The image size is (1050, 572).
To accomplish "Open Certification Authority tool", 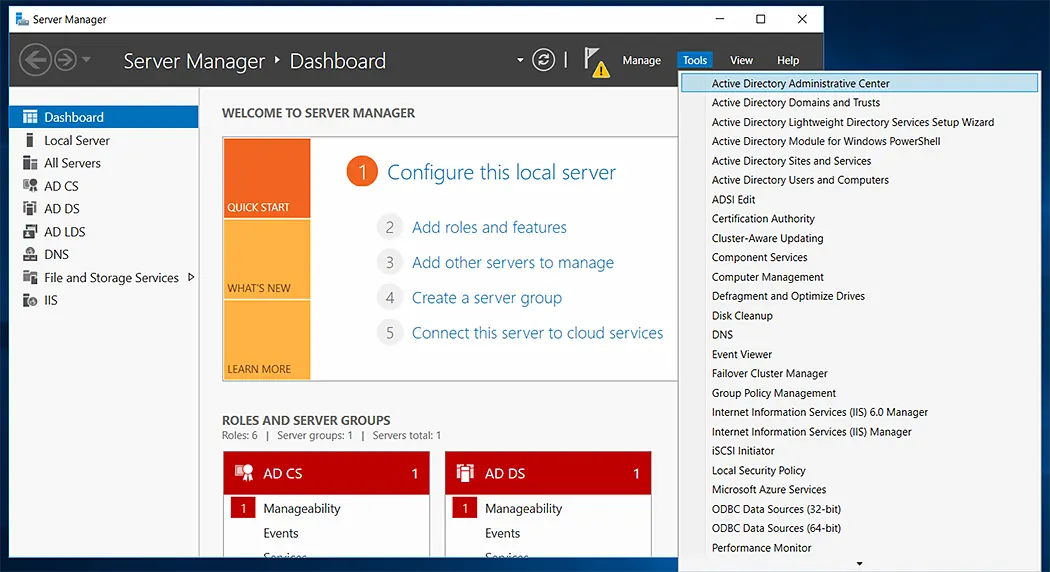I will (859, 218).
